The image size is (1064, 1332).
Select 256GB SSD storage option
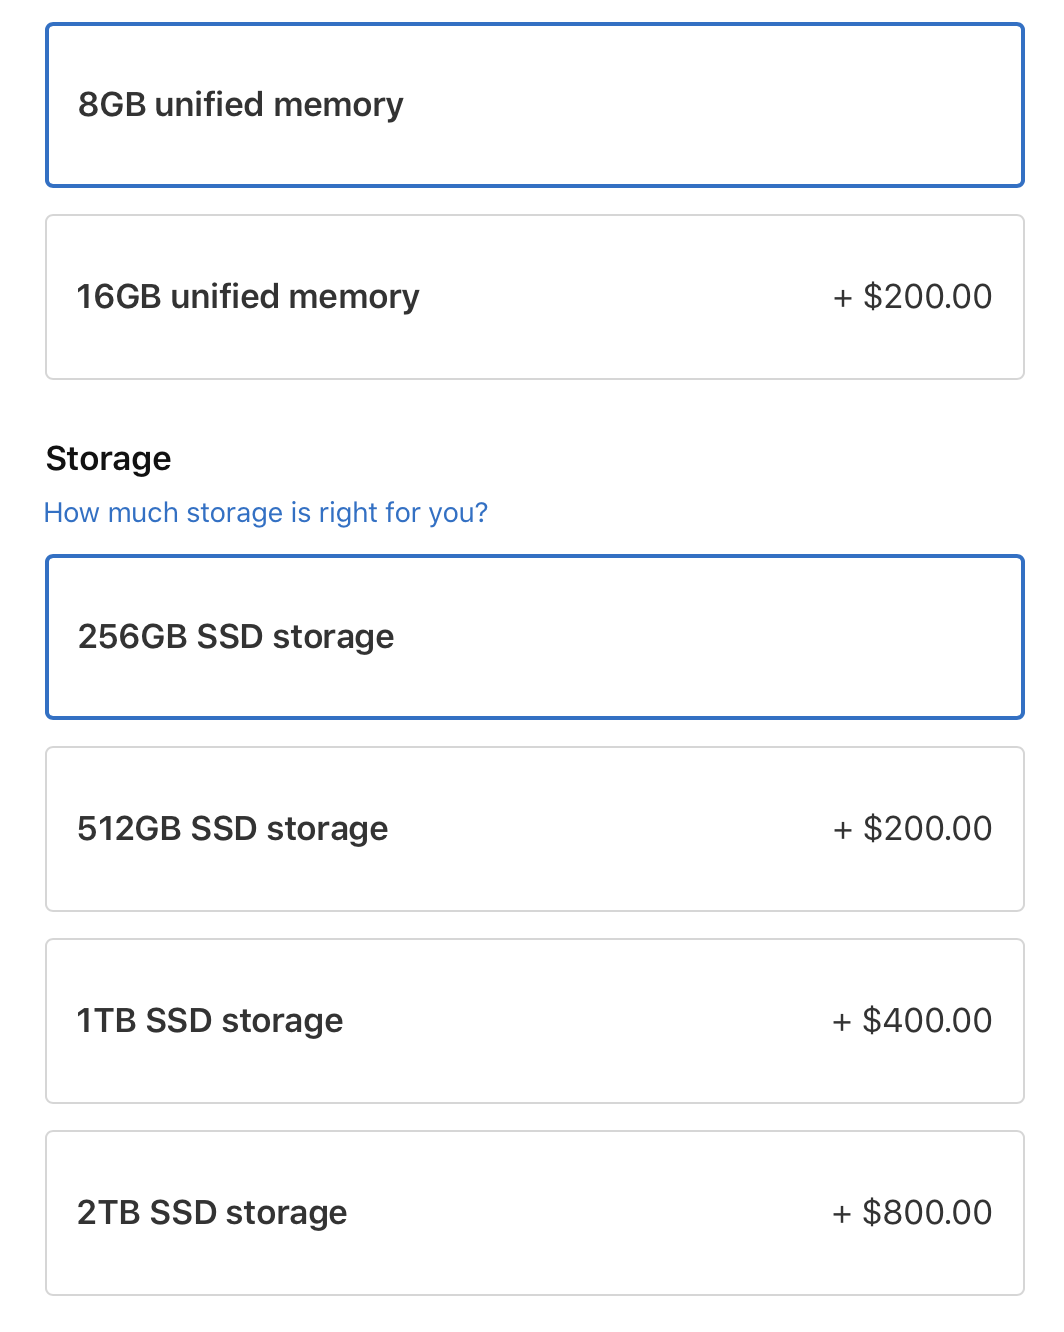pos(535,637)
